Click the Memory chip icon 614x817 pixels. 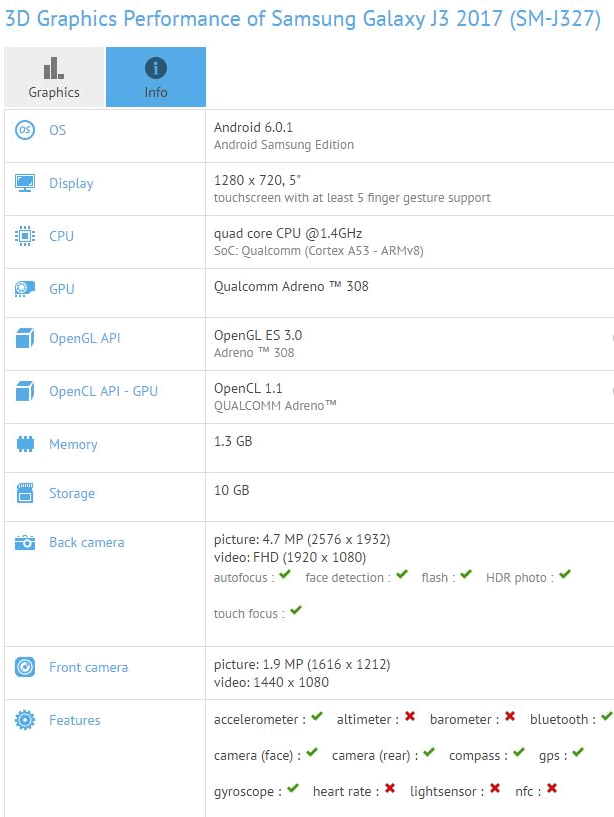25,444
